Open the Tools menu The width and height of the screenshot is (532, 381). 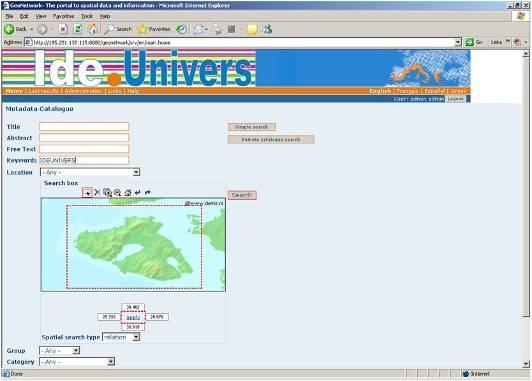coord(87,16)
